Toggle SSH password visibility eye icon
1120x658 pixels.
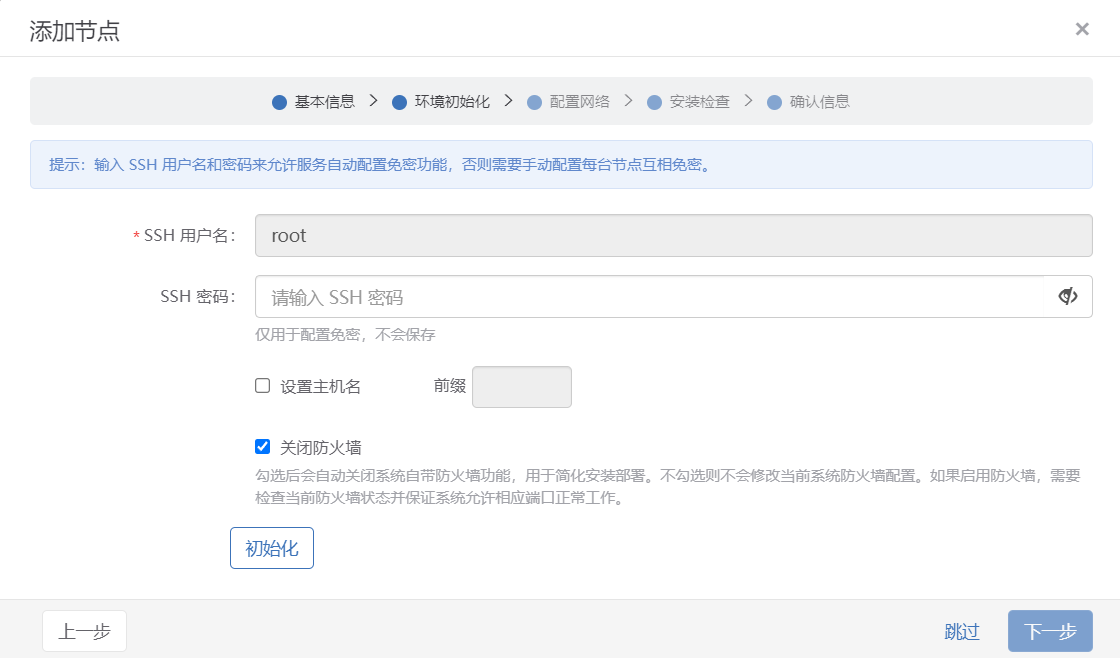pos(1068,296)
